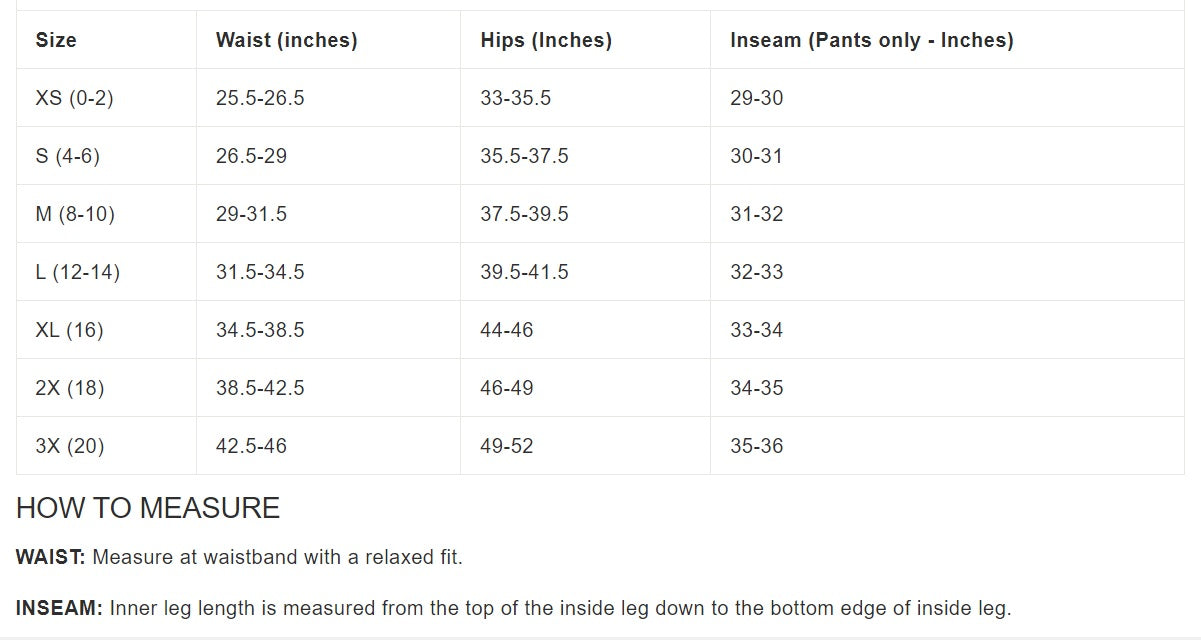Click inseam value 35-36

point(757,446)
